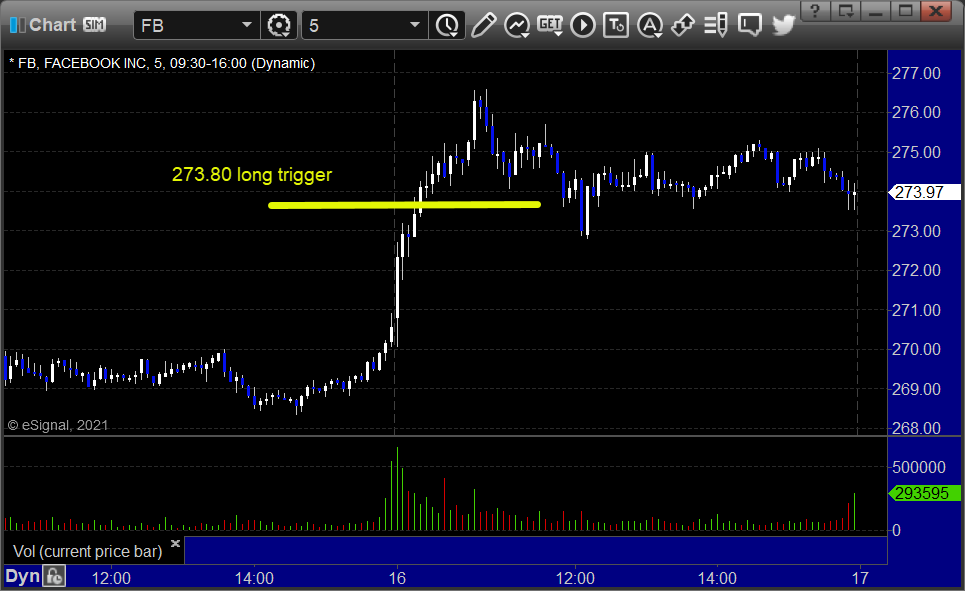Image resolution: width=965 pixels, height=591 pixels.
Task: Click the second 14:00 time label
Action: coord(717,578)
